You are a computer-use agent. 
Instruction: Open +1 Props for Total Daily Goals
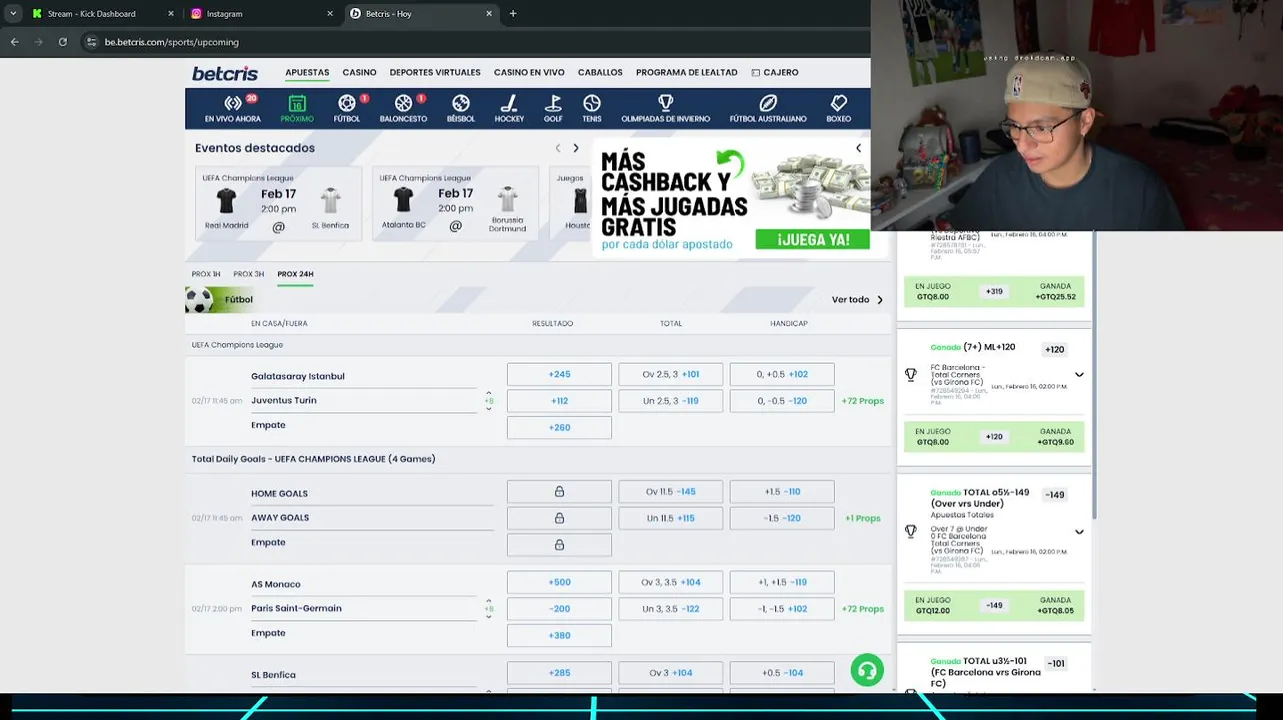click(x=862, y=518)
